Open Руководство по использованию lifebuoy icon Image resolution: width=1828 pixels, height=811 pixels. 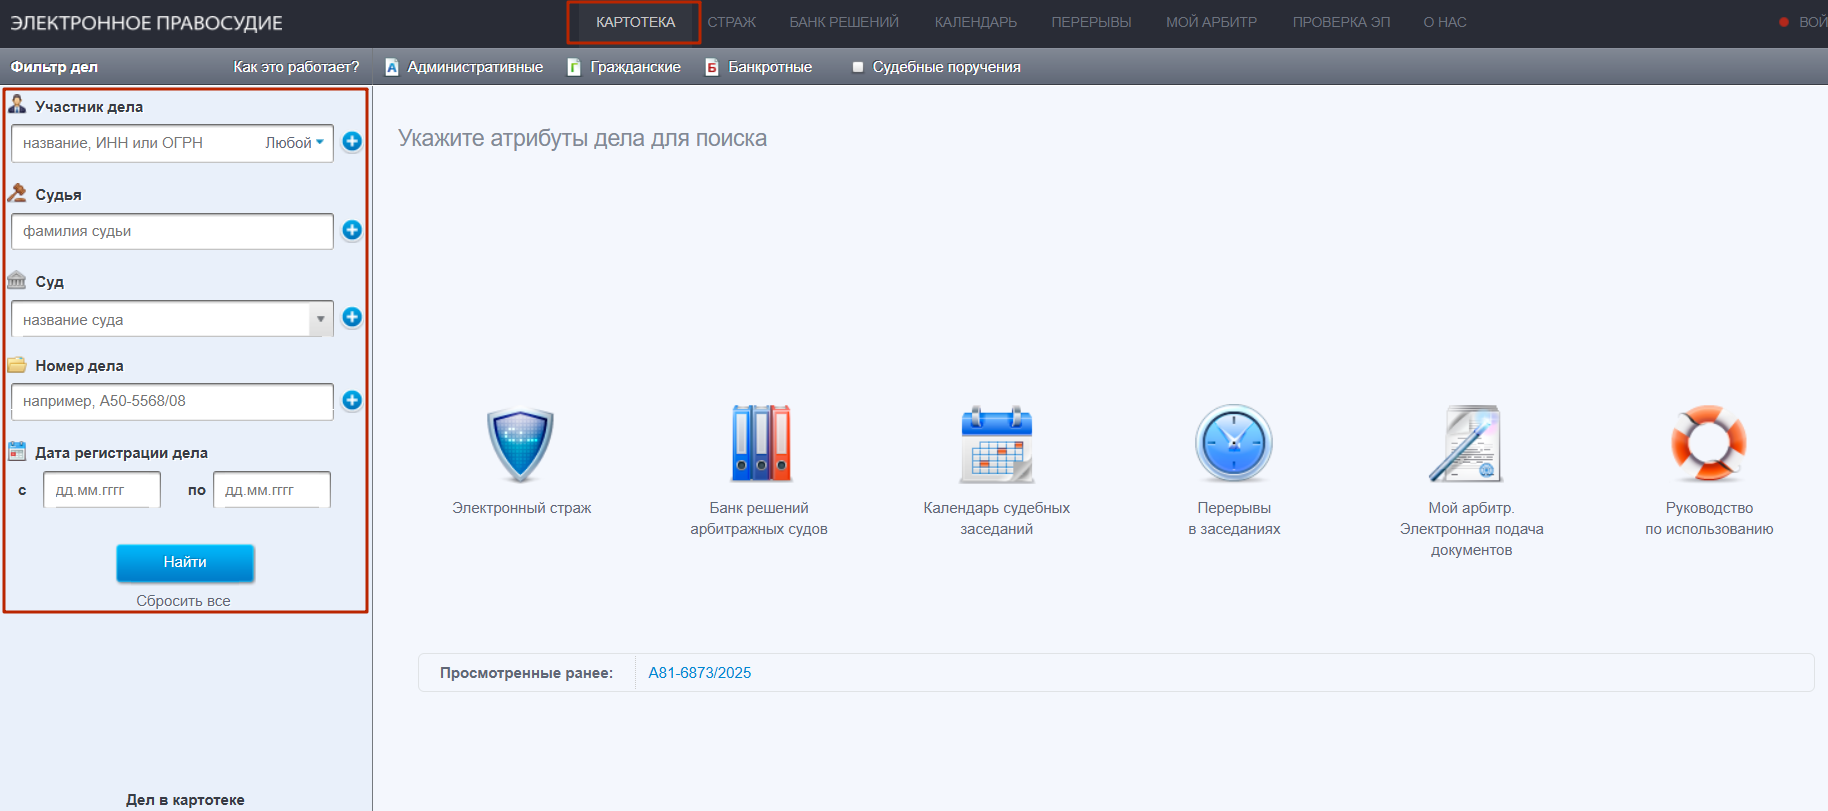[x=1708, y=445]
